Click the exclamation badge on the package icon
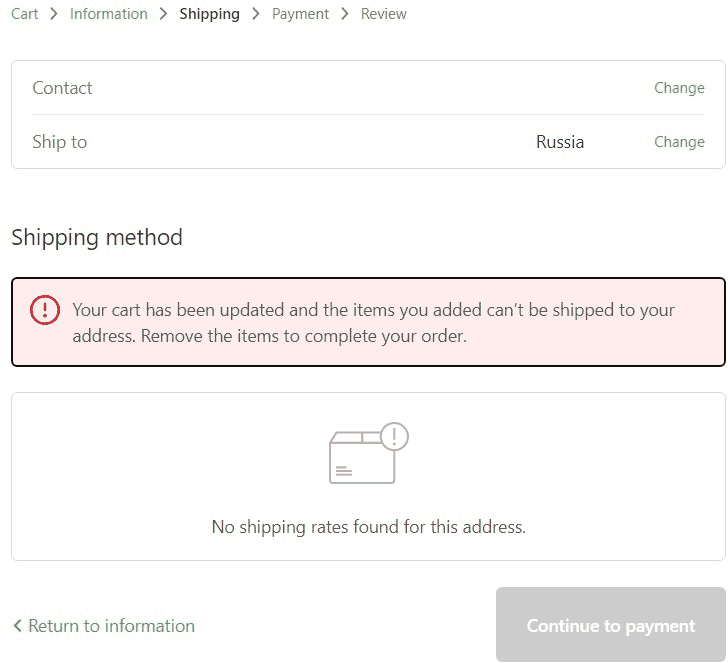The width and height of the screenshot is (728, 663). click(394, 436)
